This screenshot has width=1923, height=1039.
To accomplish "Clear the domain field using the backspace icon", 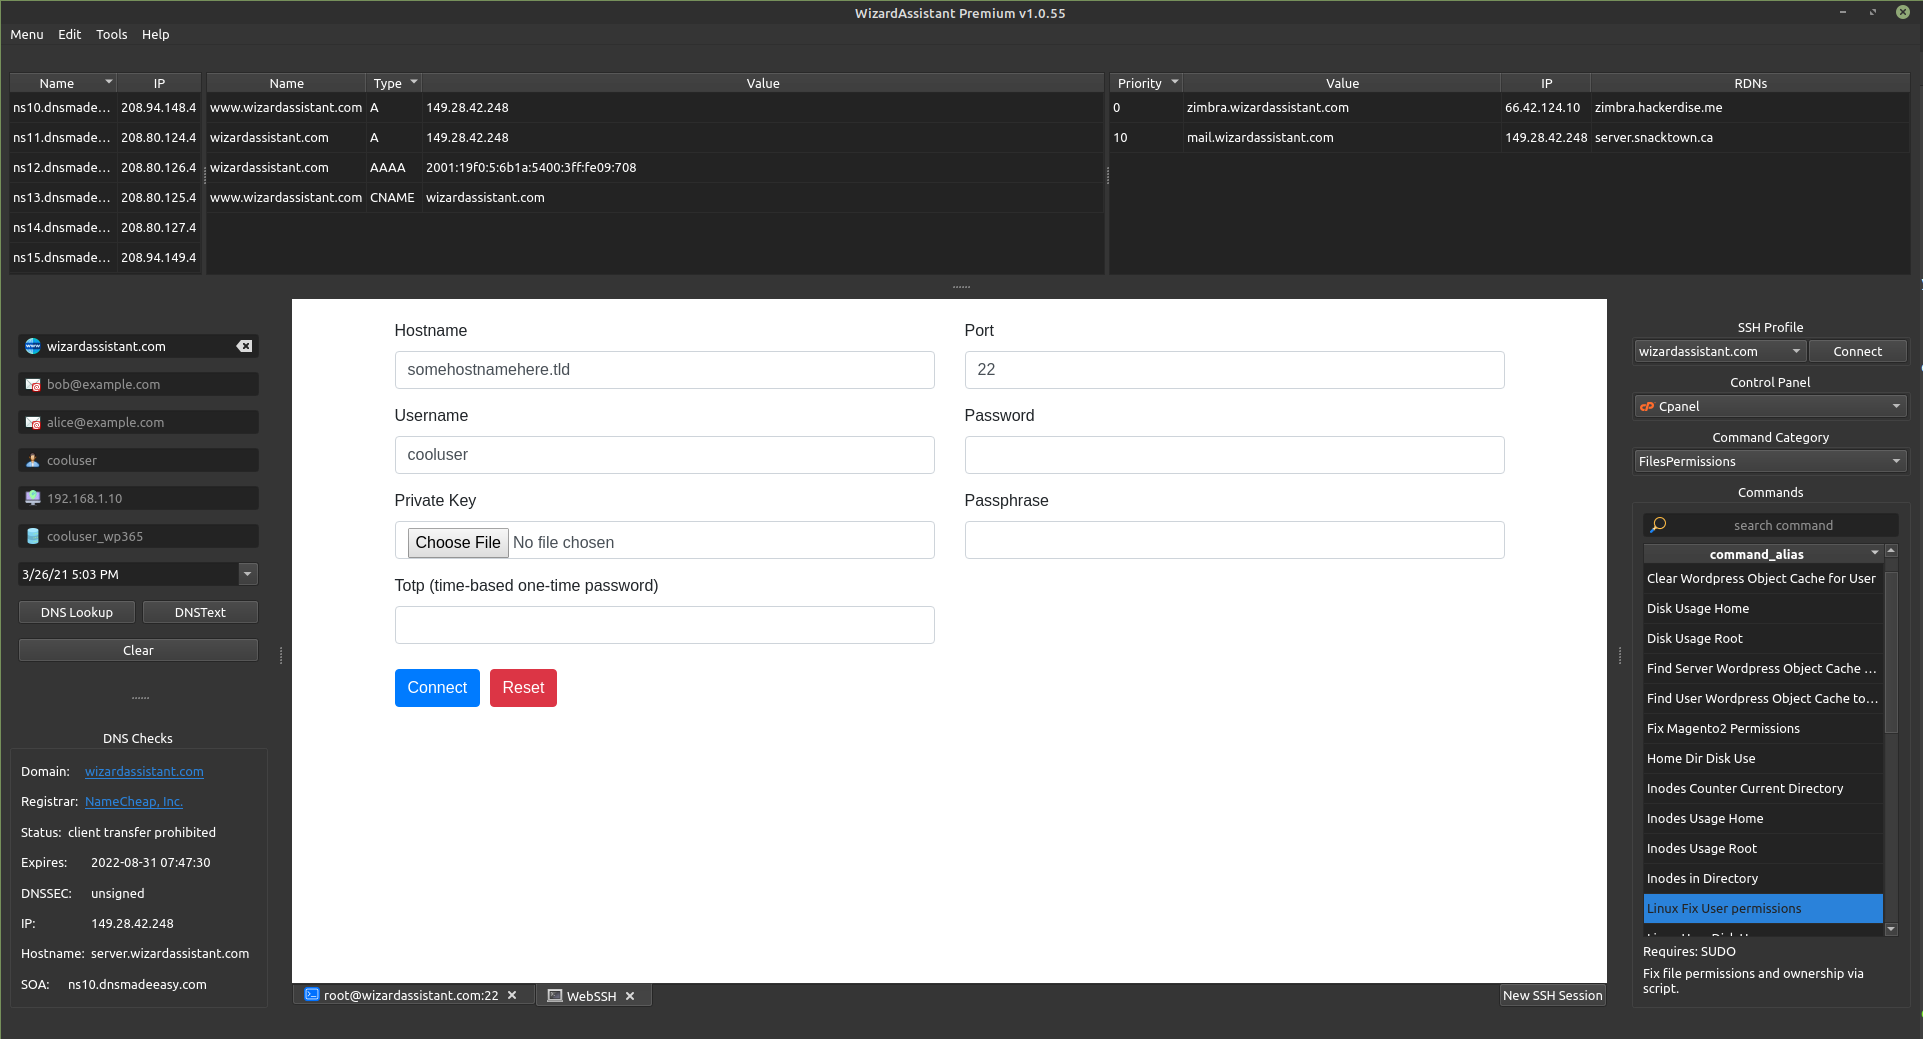I will pyautogui.click(x=243, y=346).
